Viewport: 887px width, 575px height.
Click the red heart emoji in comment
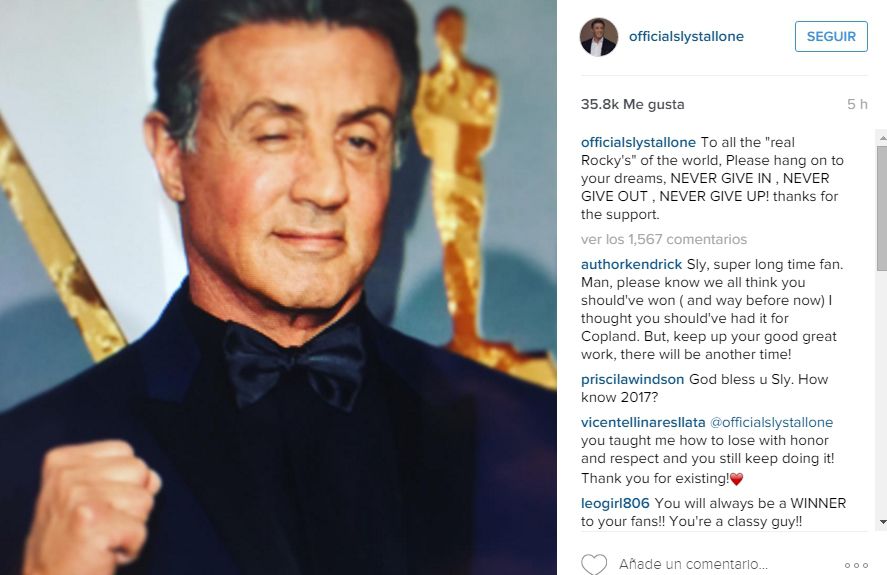pos(737,479)
